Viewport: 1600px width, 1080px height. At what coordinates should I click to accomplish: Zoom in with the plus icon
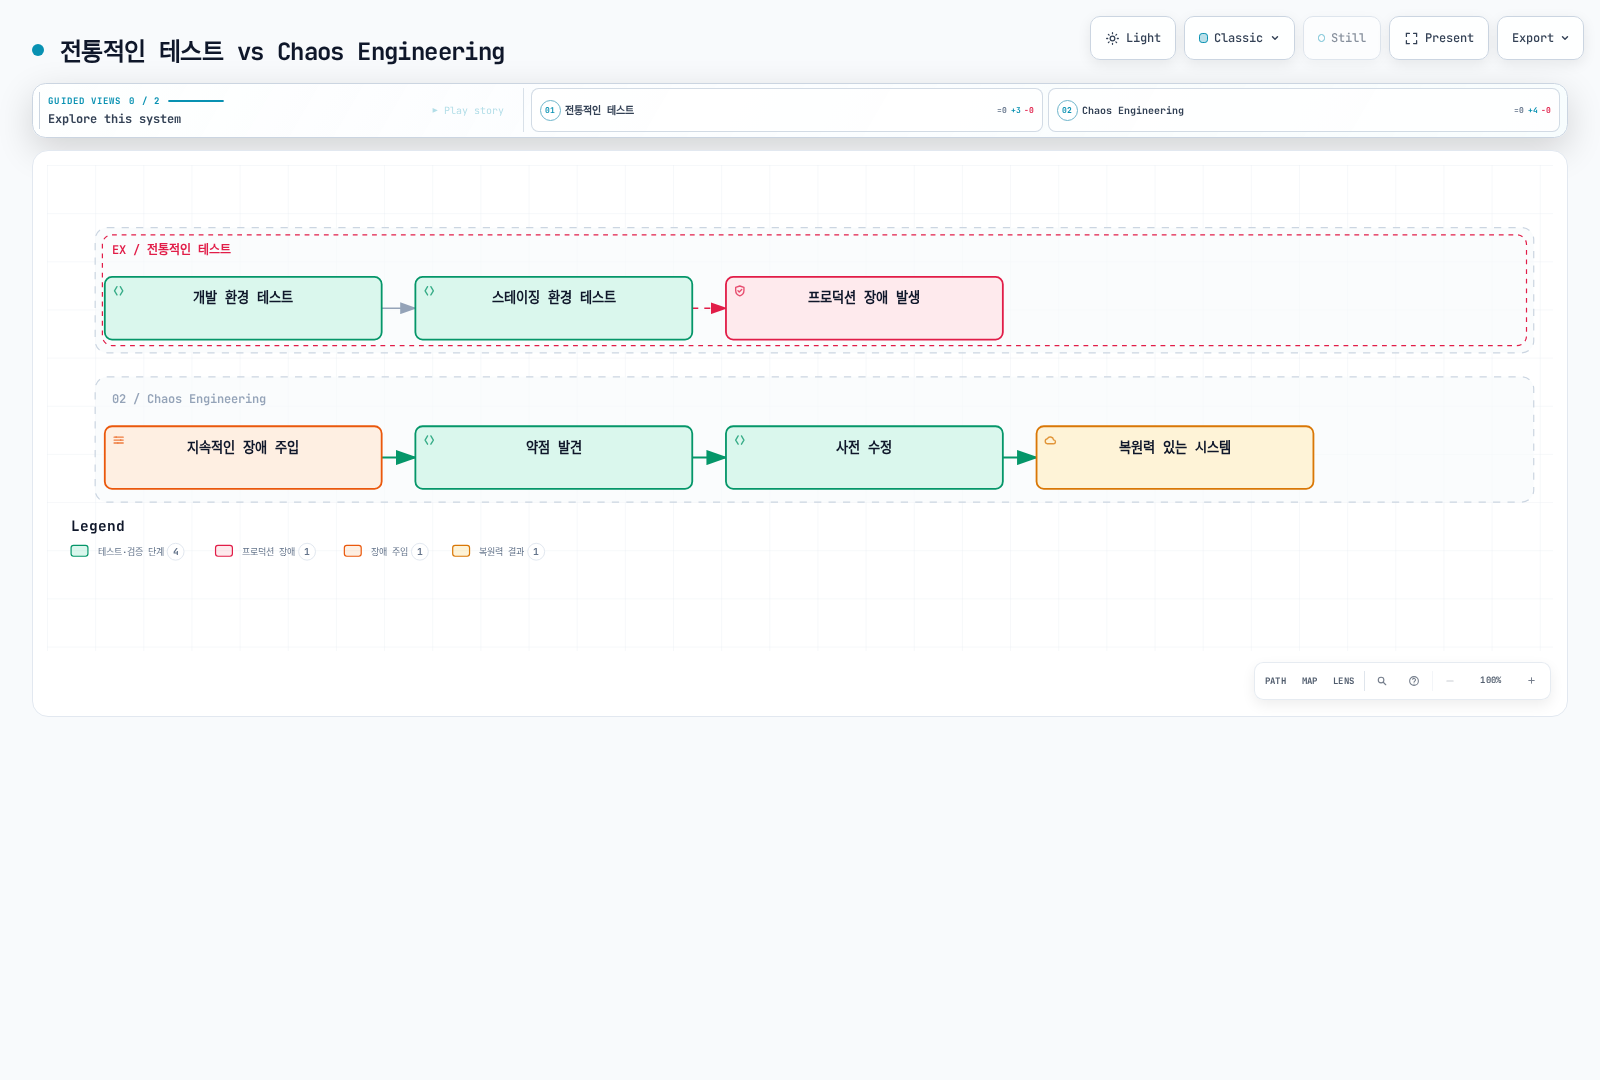tap(1531, 681)
